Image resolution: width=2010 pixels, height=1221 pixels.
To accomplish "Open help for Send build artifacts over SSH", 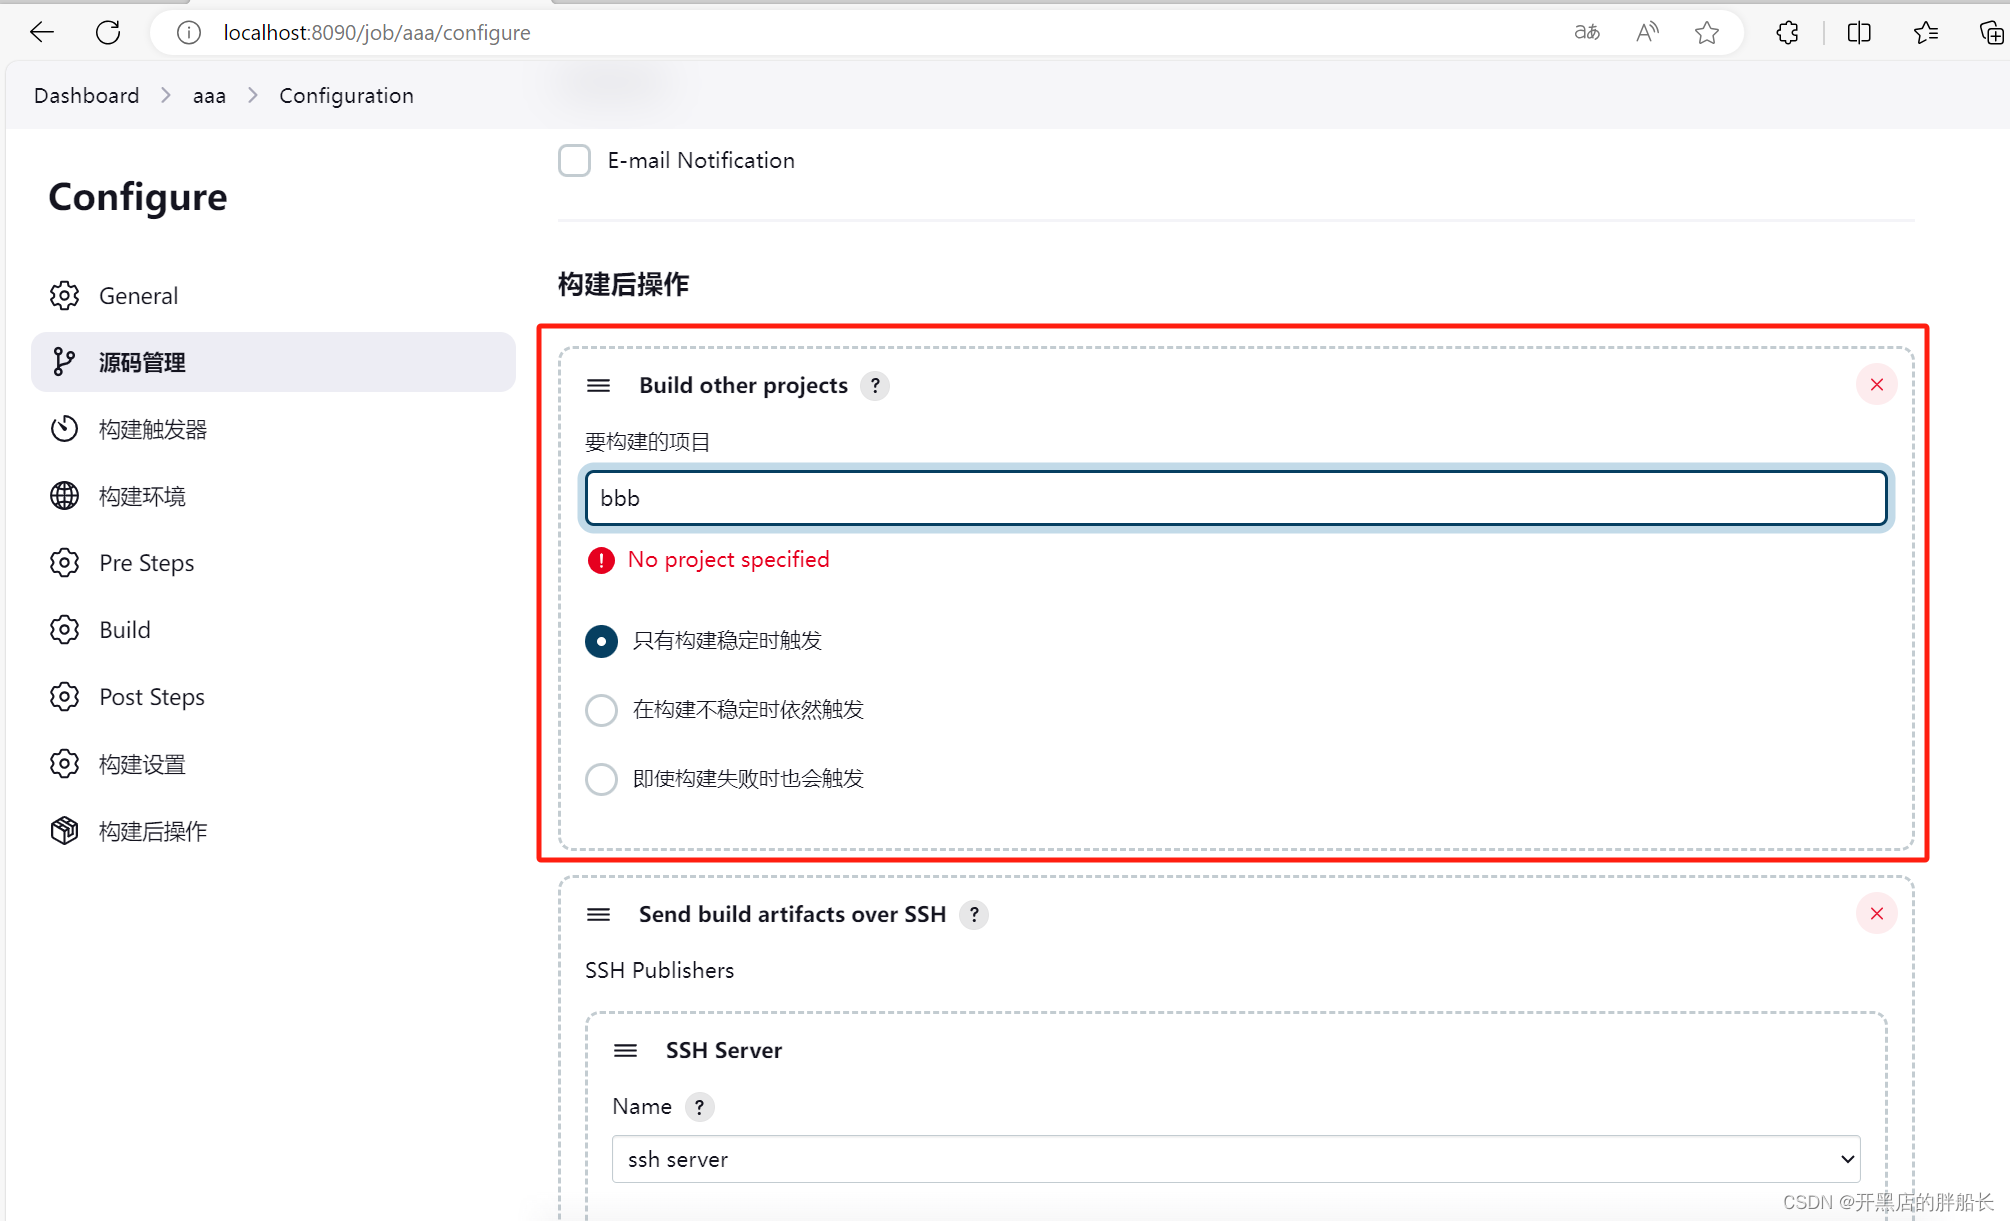I will pyautogui.click(x=974, y=915).
